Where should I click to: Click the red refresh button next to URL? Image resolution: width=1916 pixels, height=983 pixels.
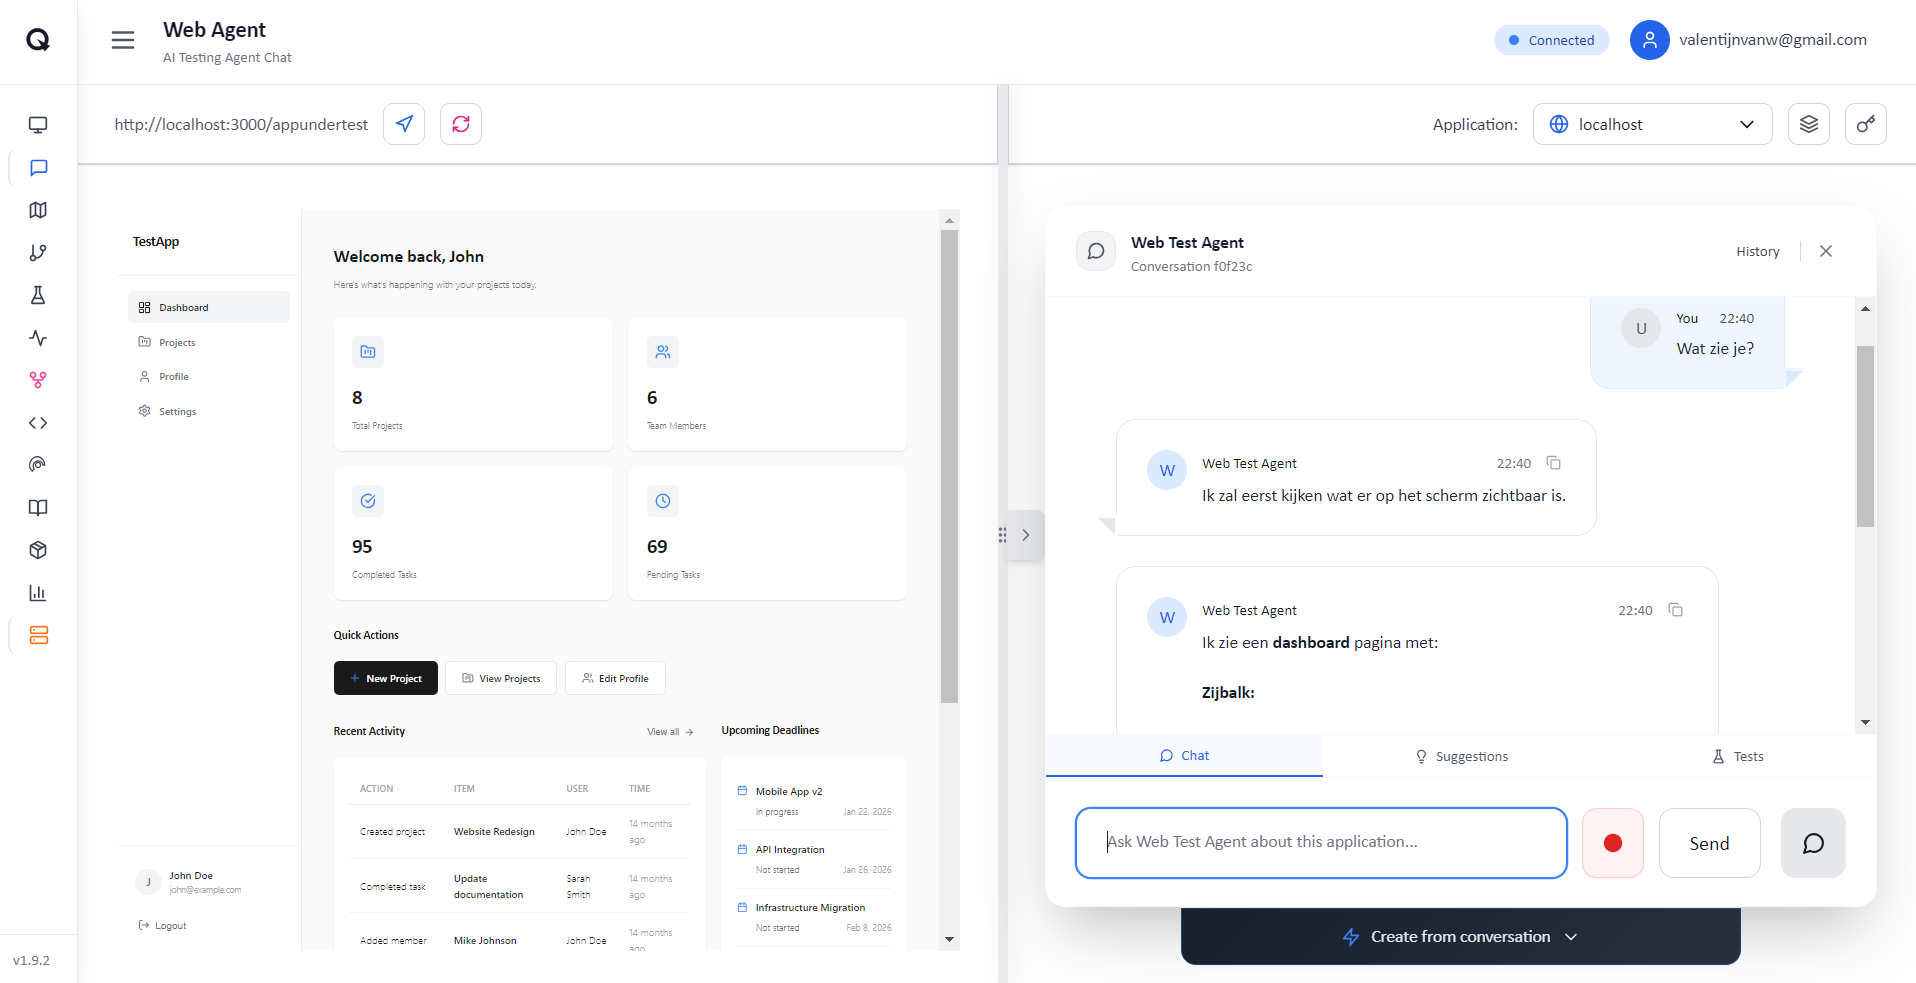461,124
